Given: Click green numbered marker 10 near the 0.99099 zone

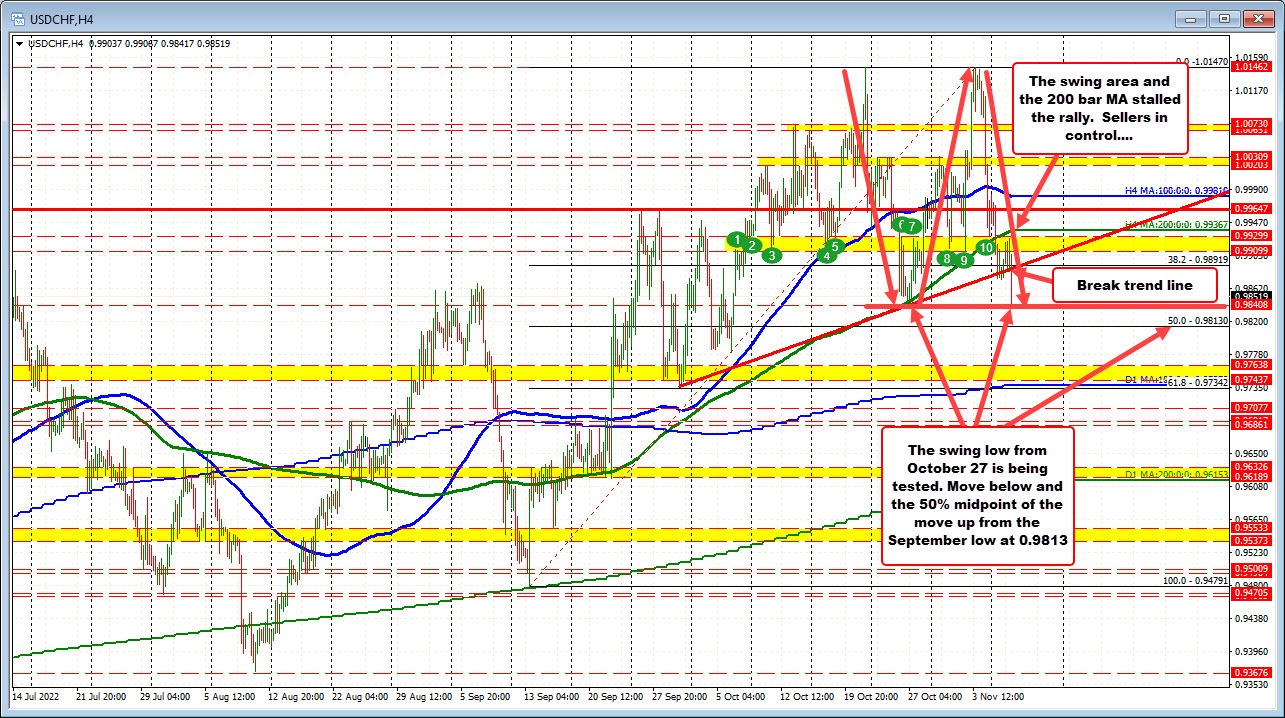Looking at the screenshot, I should pos(986,247).
